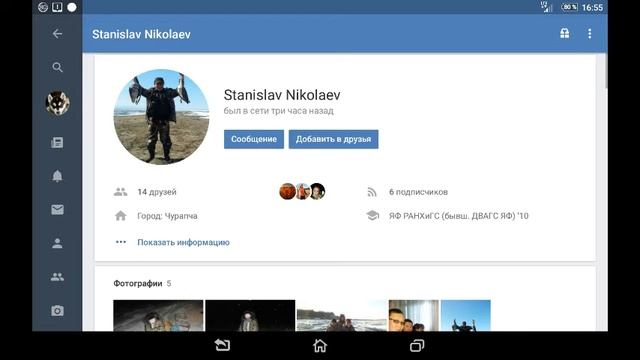Click Добавить в друзья button
Screen dimensions: 640x360
[x=333, y=139]
